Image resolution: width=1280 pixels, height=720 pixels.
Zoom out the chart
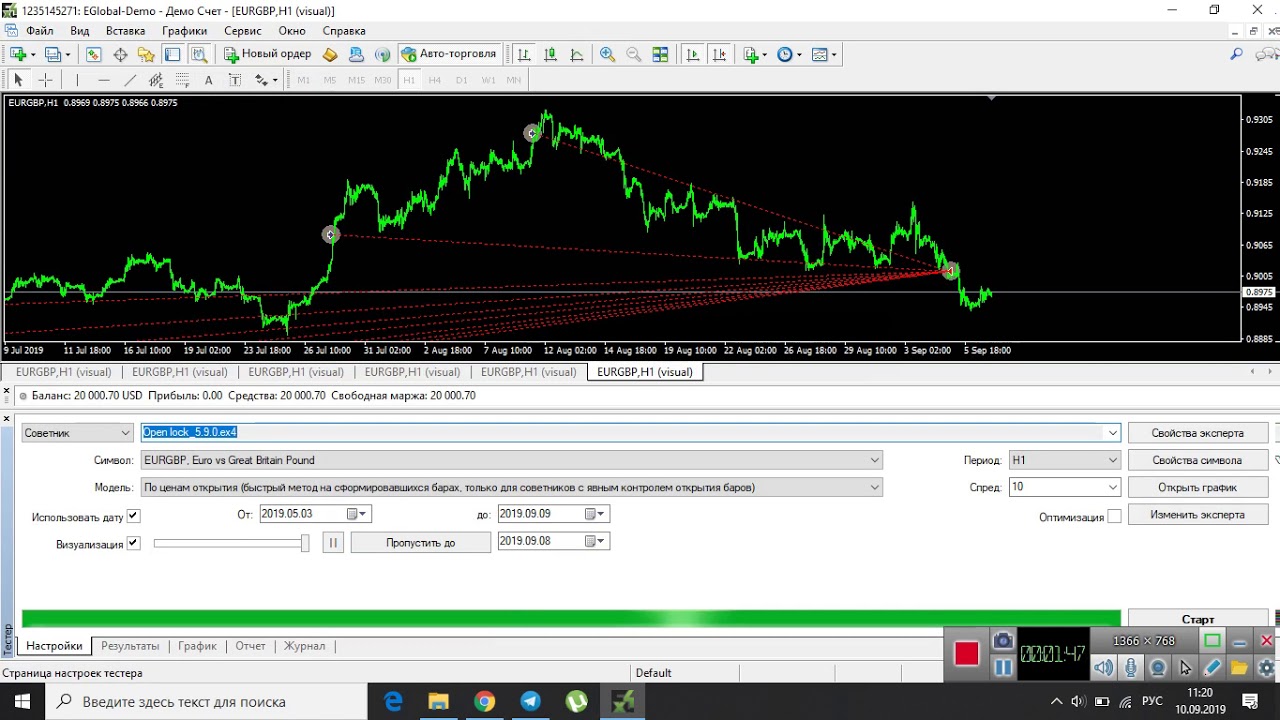click(633, 55)
